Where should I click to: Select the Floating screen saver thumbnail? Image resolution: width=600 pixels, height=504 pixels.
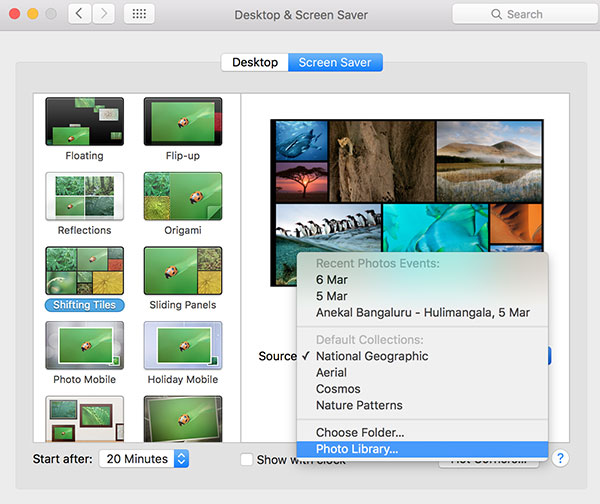pyautogui.click(x=84, y=122)
